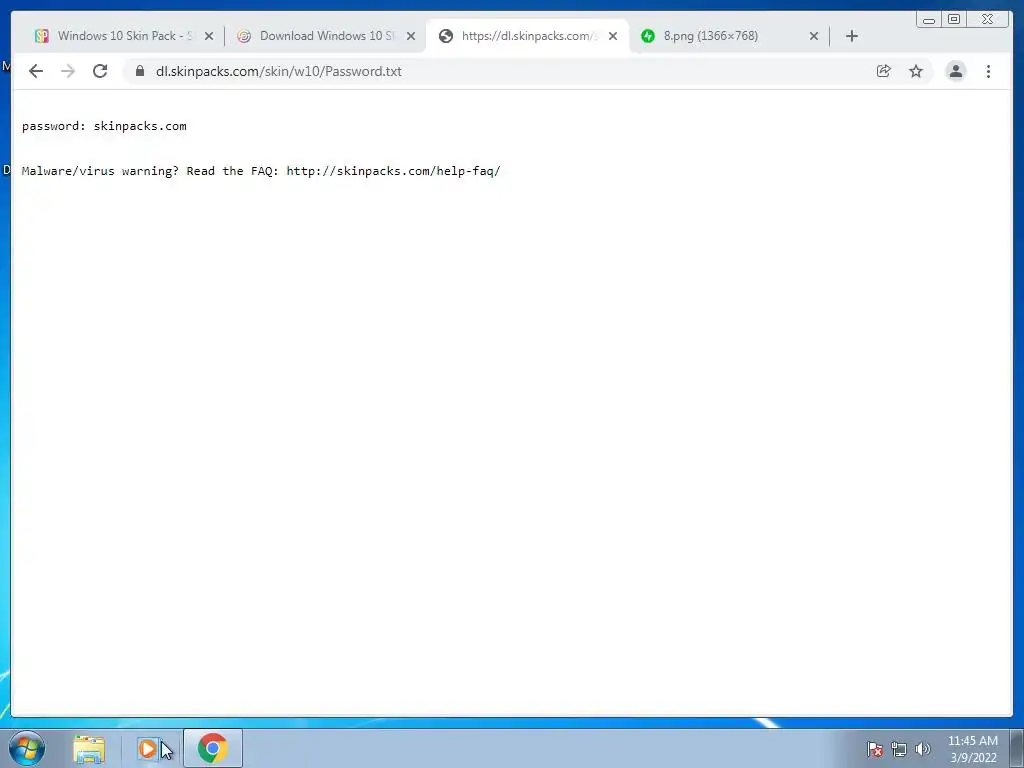The width and height of the screenshot is (1024, 768).
Task: Restore down the Chrome window
Action: (x=954, y=20)
